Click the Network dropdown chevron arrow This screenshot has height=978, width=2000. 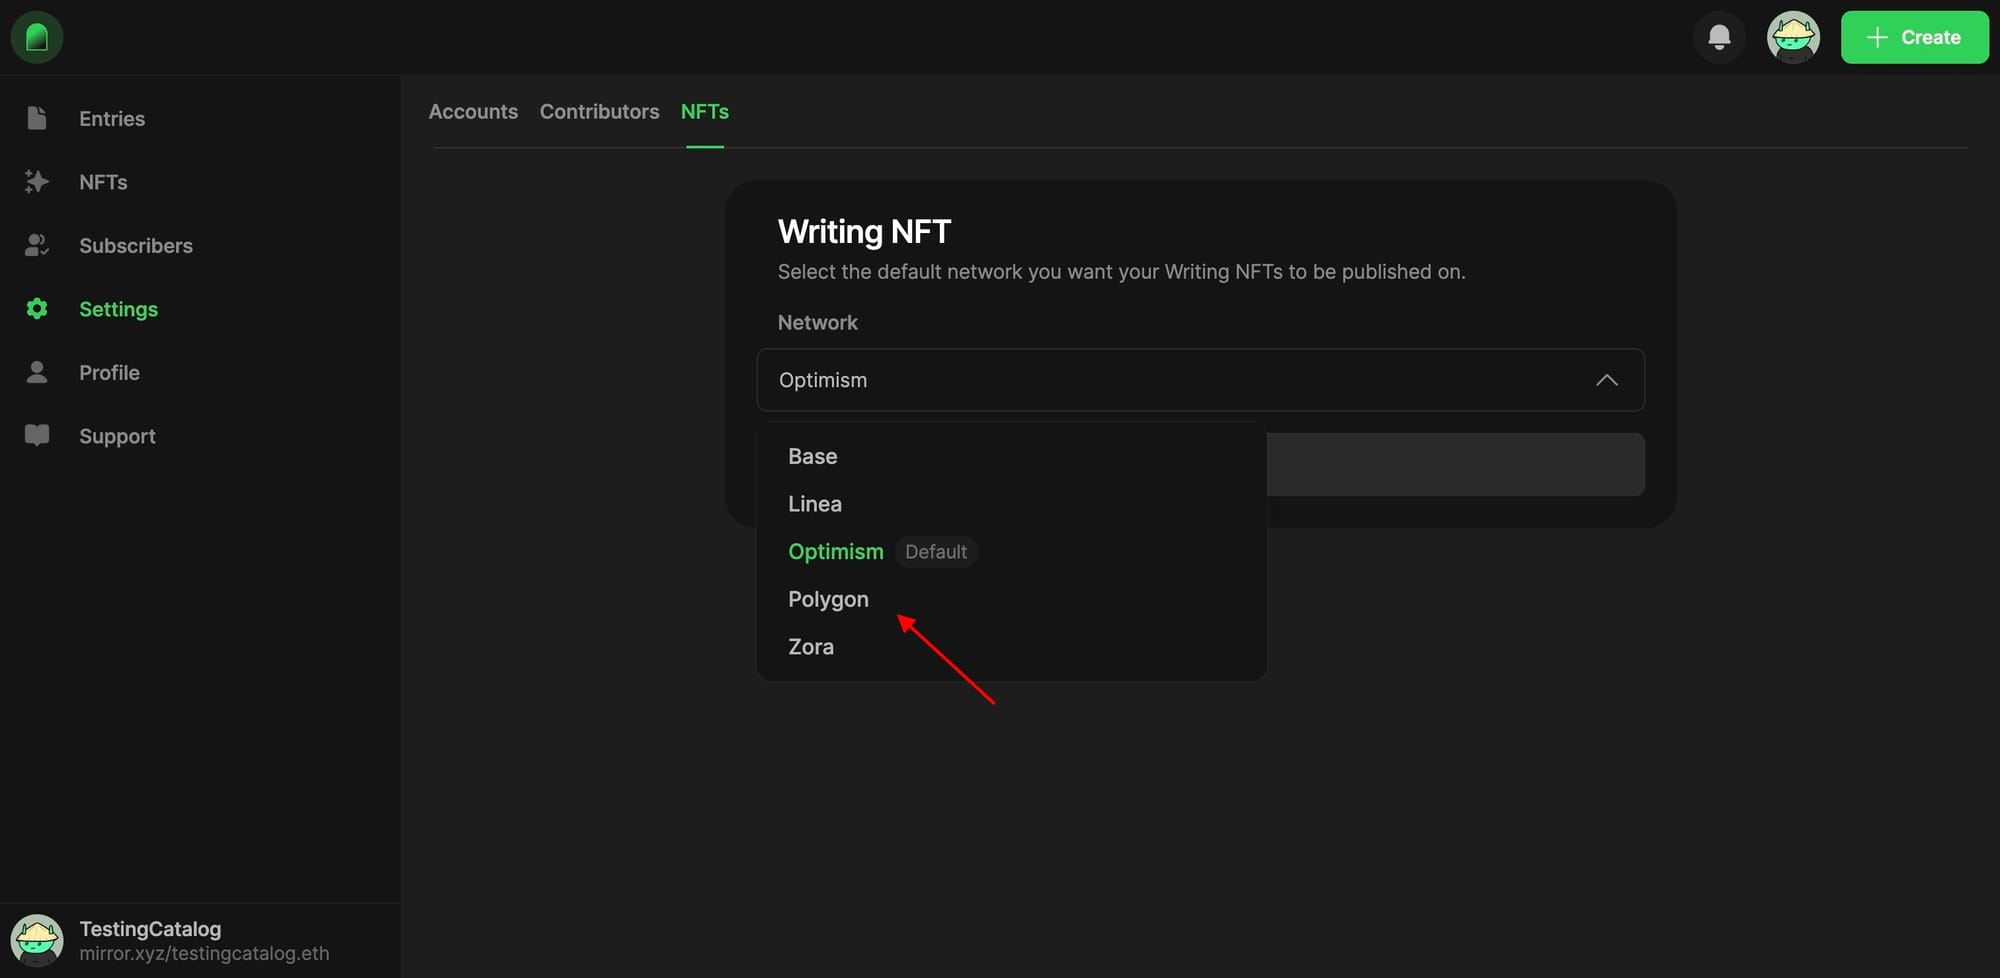pyautogui.click(x=1606, y=380)
